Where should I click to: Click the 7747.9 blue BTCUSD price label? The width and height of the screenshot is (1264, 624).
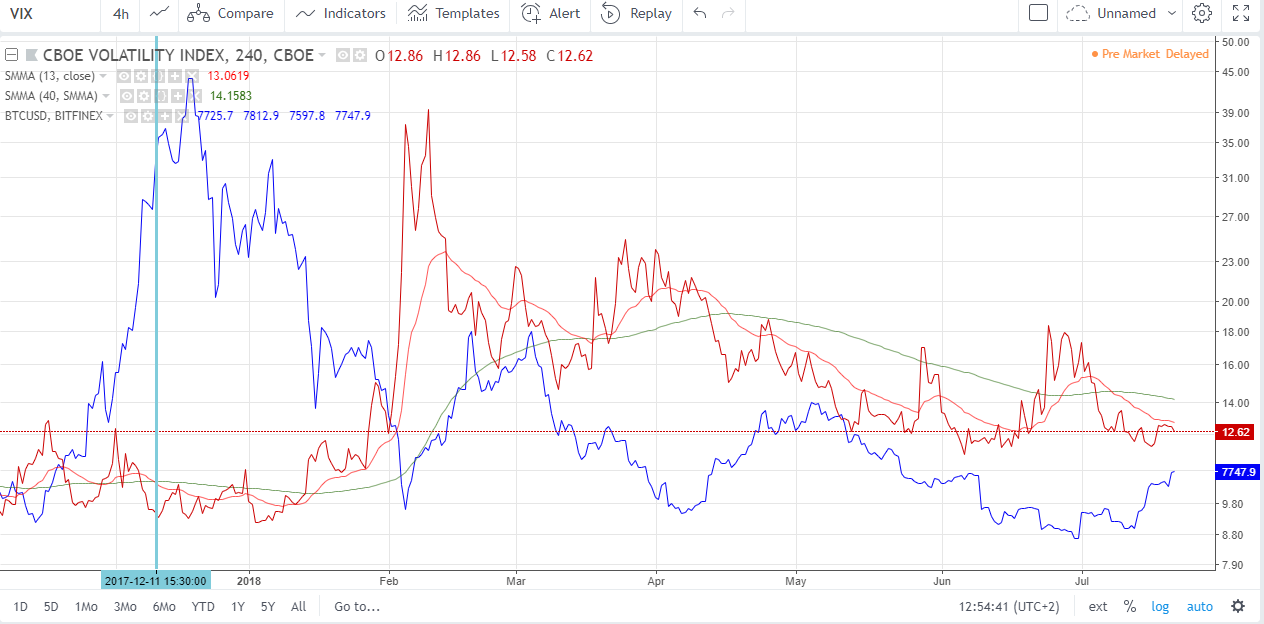[1238, 471]
